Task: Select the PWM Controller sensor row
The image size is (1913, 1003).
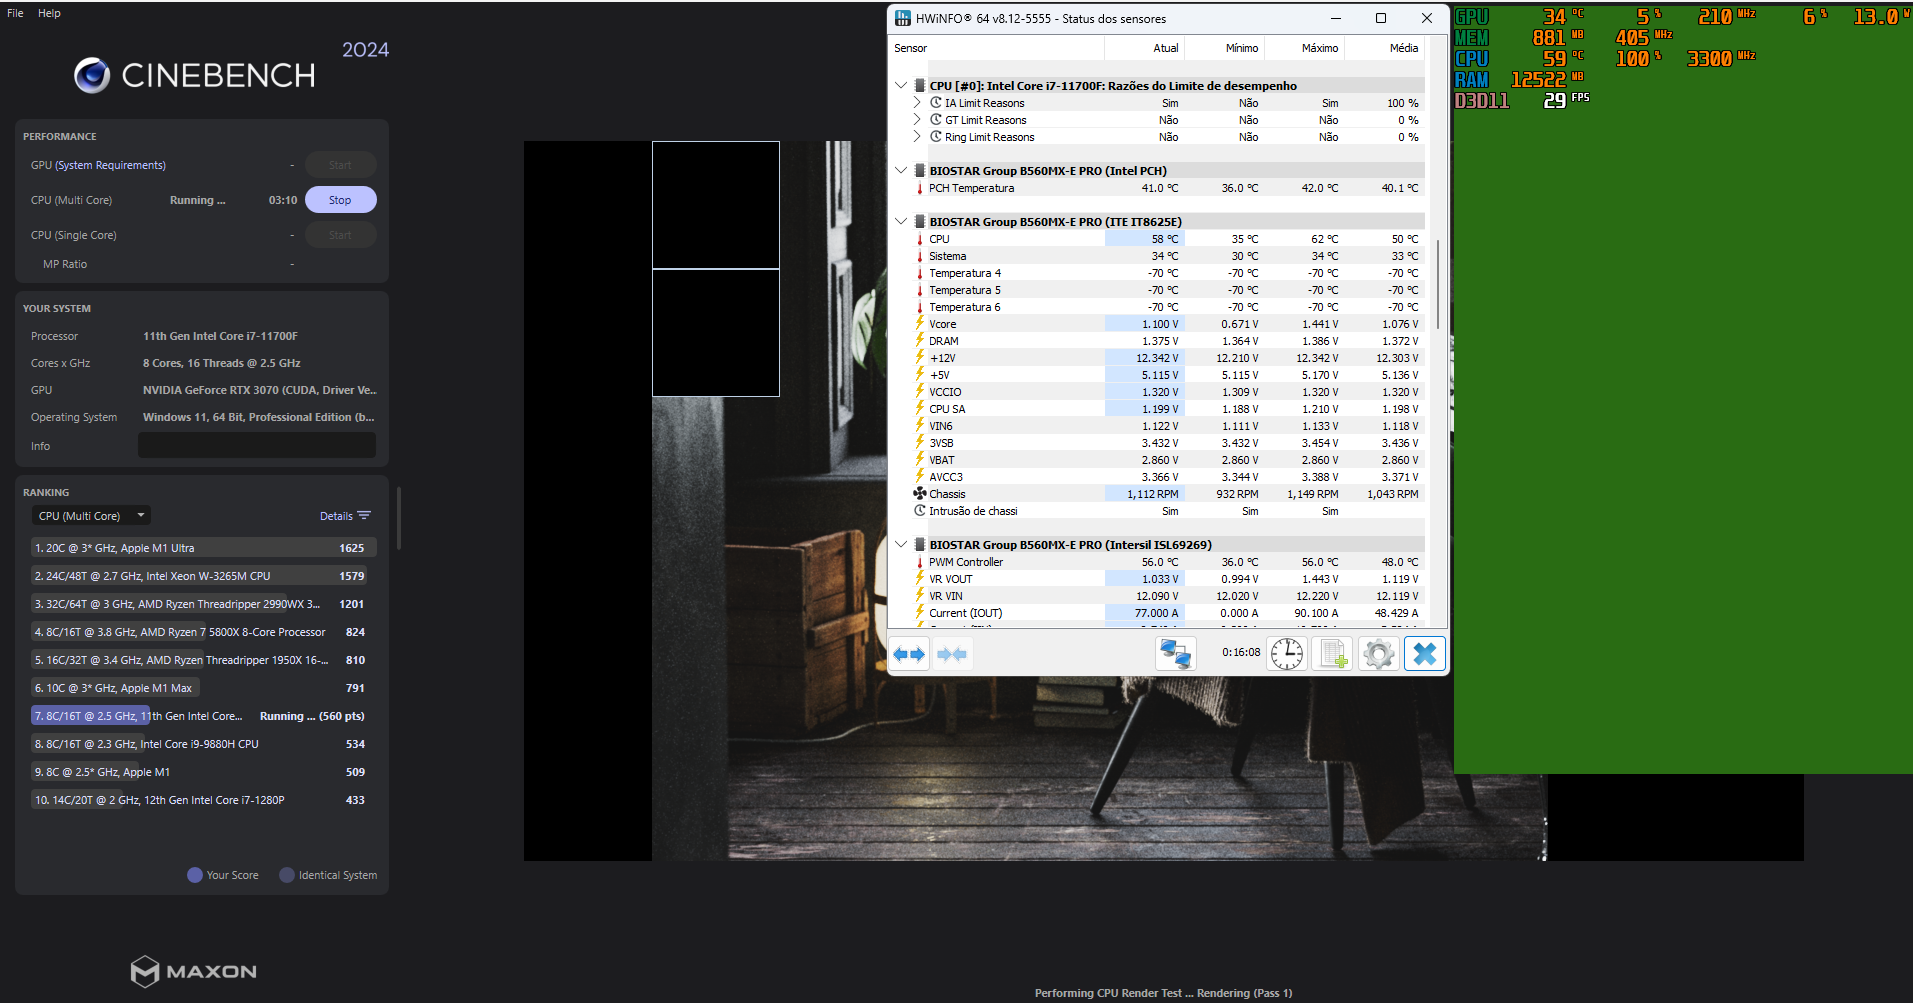Action: point(1167,562)
